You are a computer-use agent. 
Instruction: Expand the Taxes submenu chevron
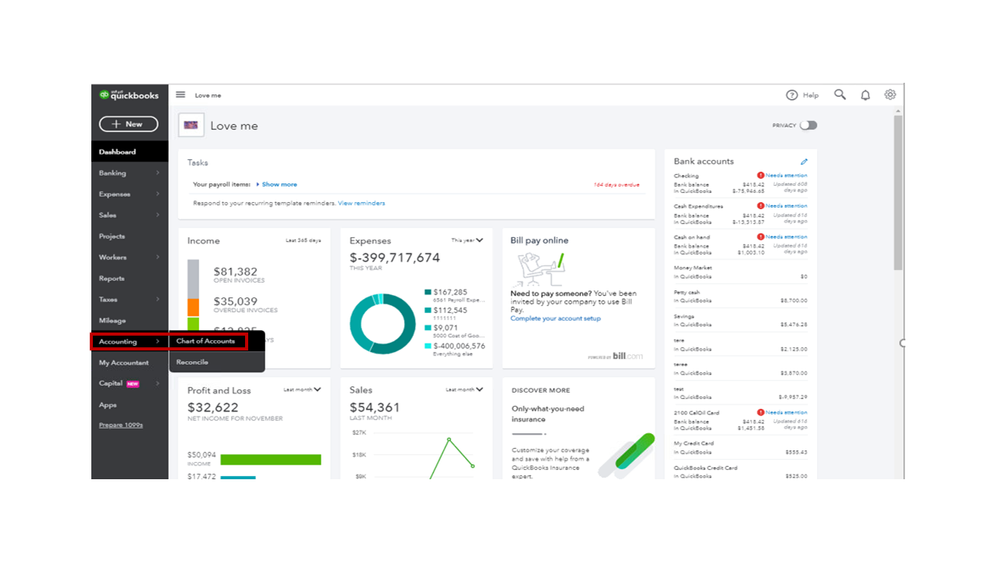click(x=157, y=299)
